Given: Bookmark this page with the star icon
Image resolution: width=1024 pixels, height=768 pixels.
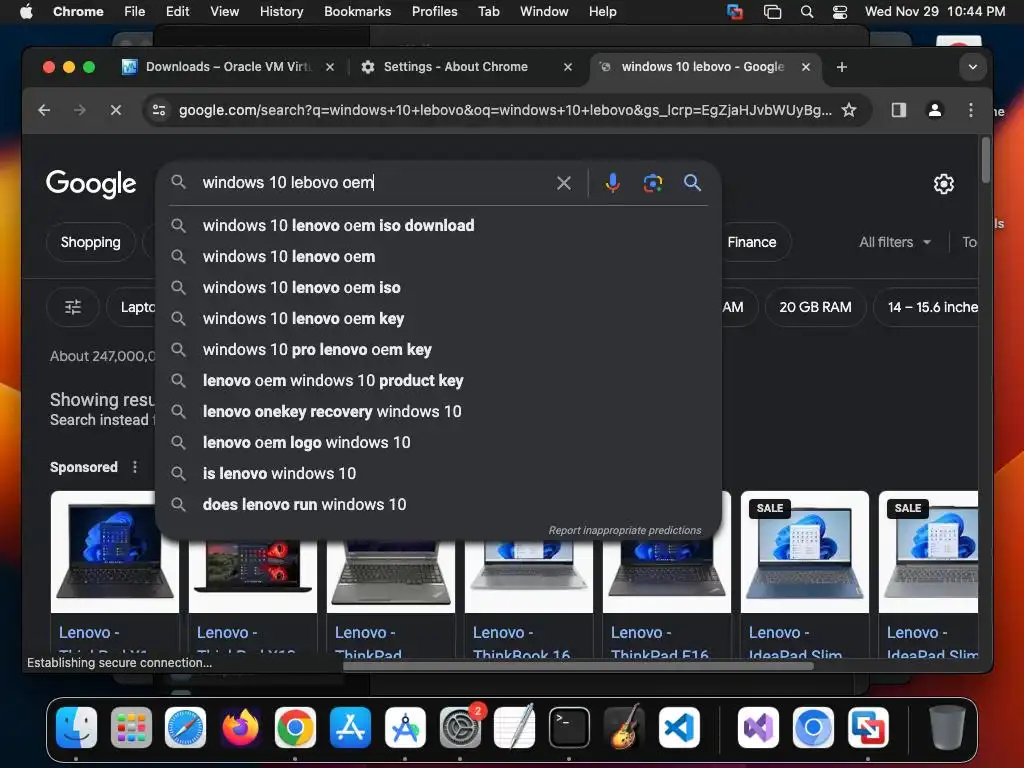Looking at the screenshot, I should click(848, 110).
